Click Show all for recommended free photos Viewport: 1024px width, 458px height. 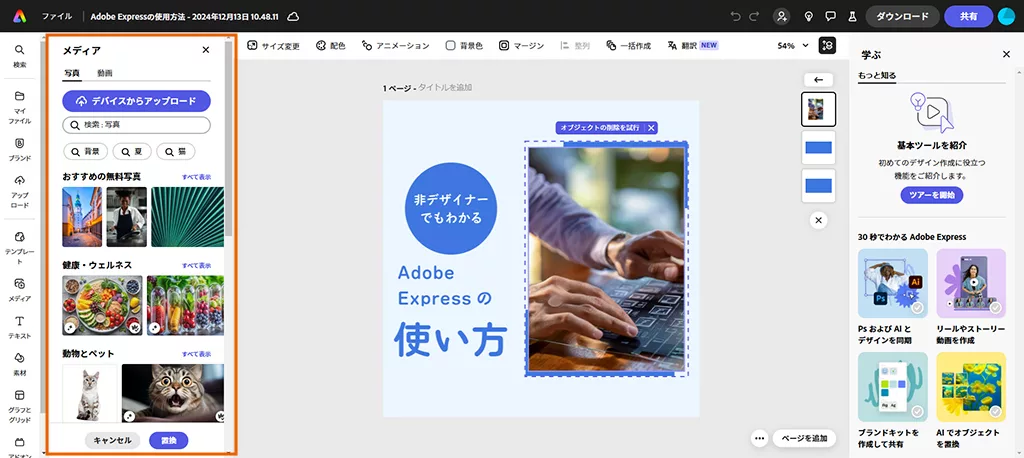[x=196, y=177]
